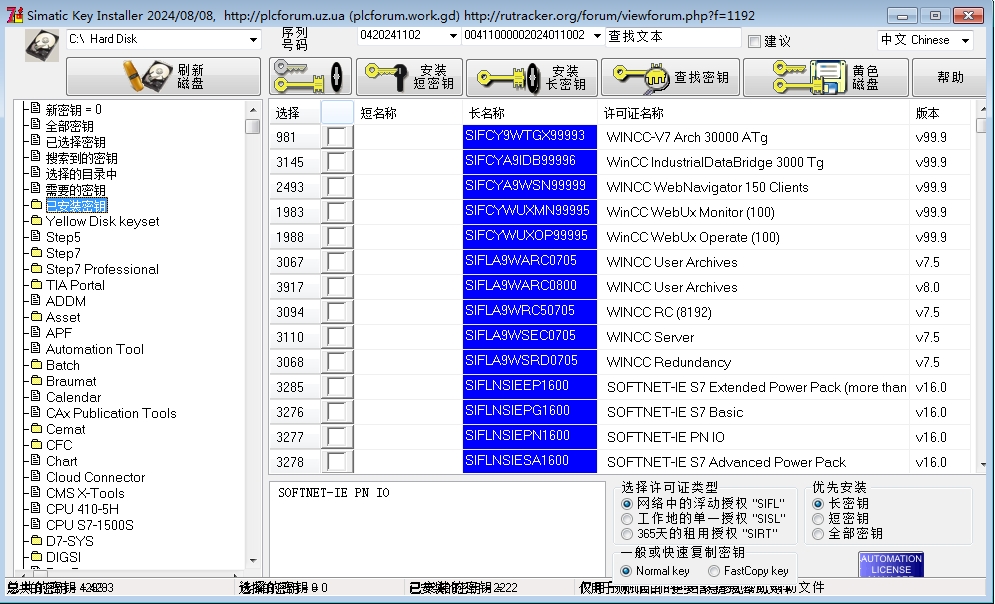This screenshot has height=604, width=995.
Task: Click the 刷新磁盘 refresh disk button
Action: 164,77
